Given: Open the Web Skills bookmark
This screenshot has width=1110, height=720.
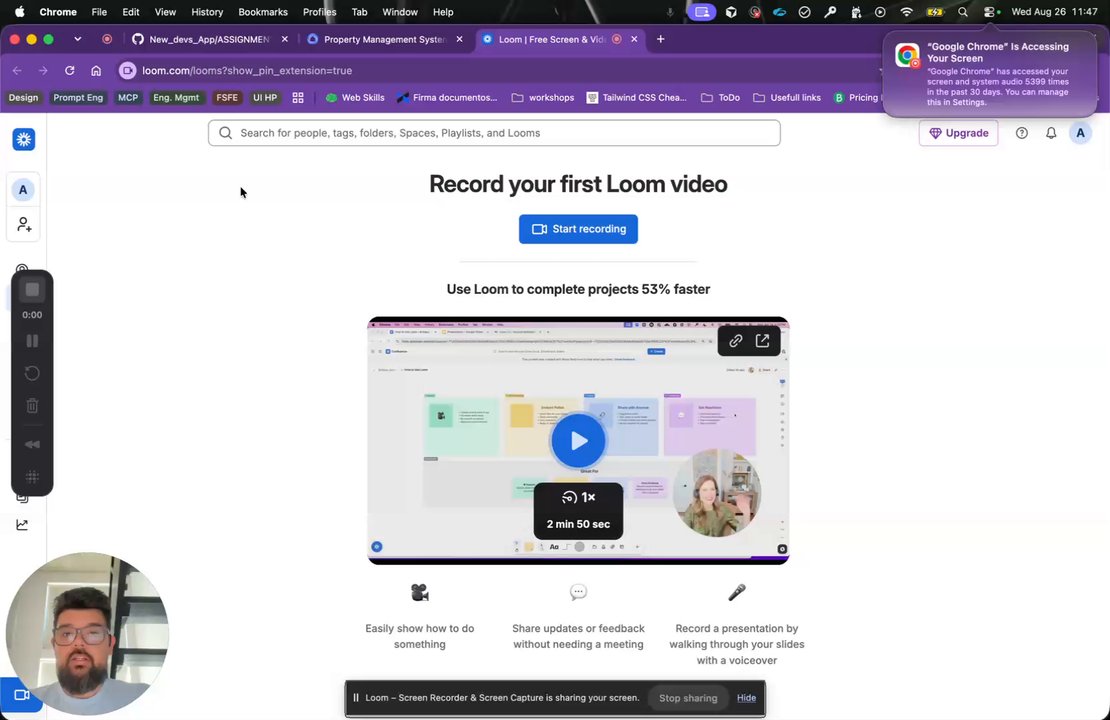Looking at the screenshot, I should coord(355,98).
